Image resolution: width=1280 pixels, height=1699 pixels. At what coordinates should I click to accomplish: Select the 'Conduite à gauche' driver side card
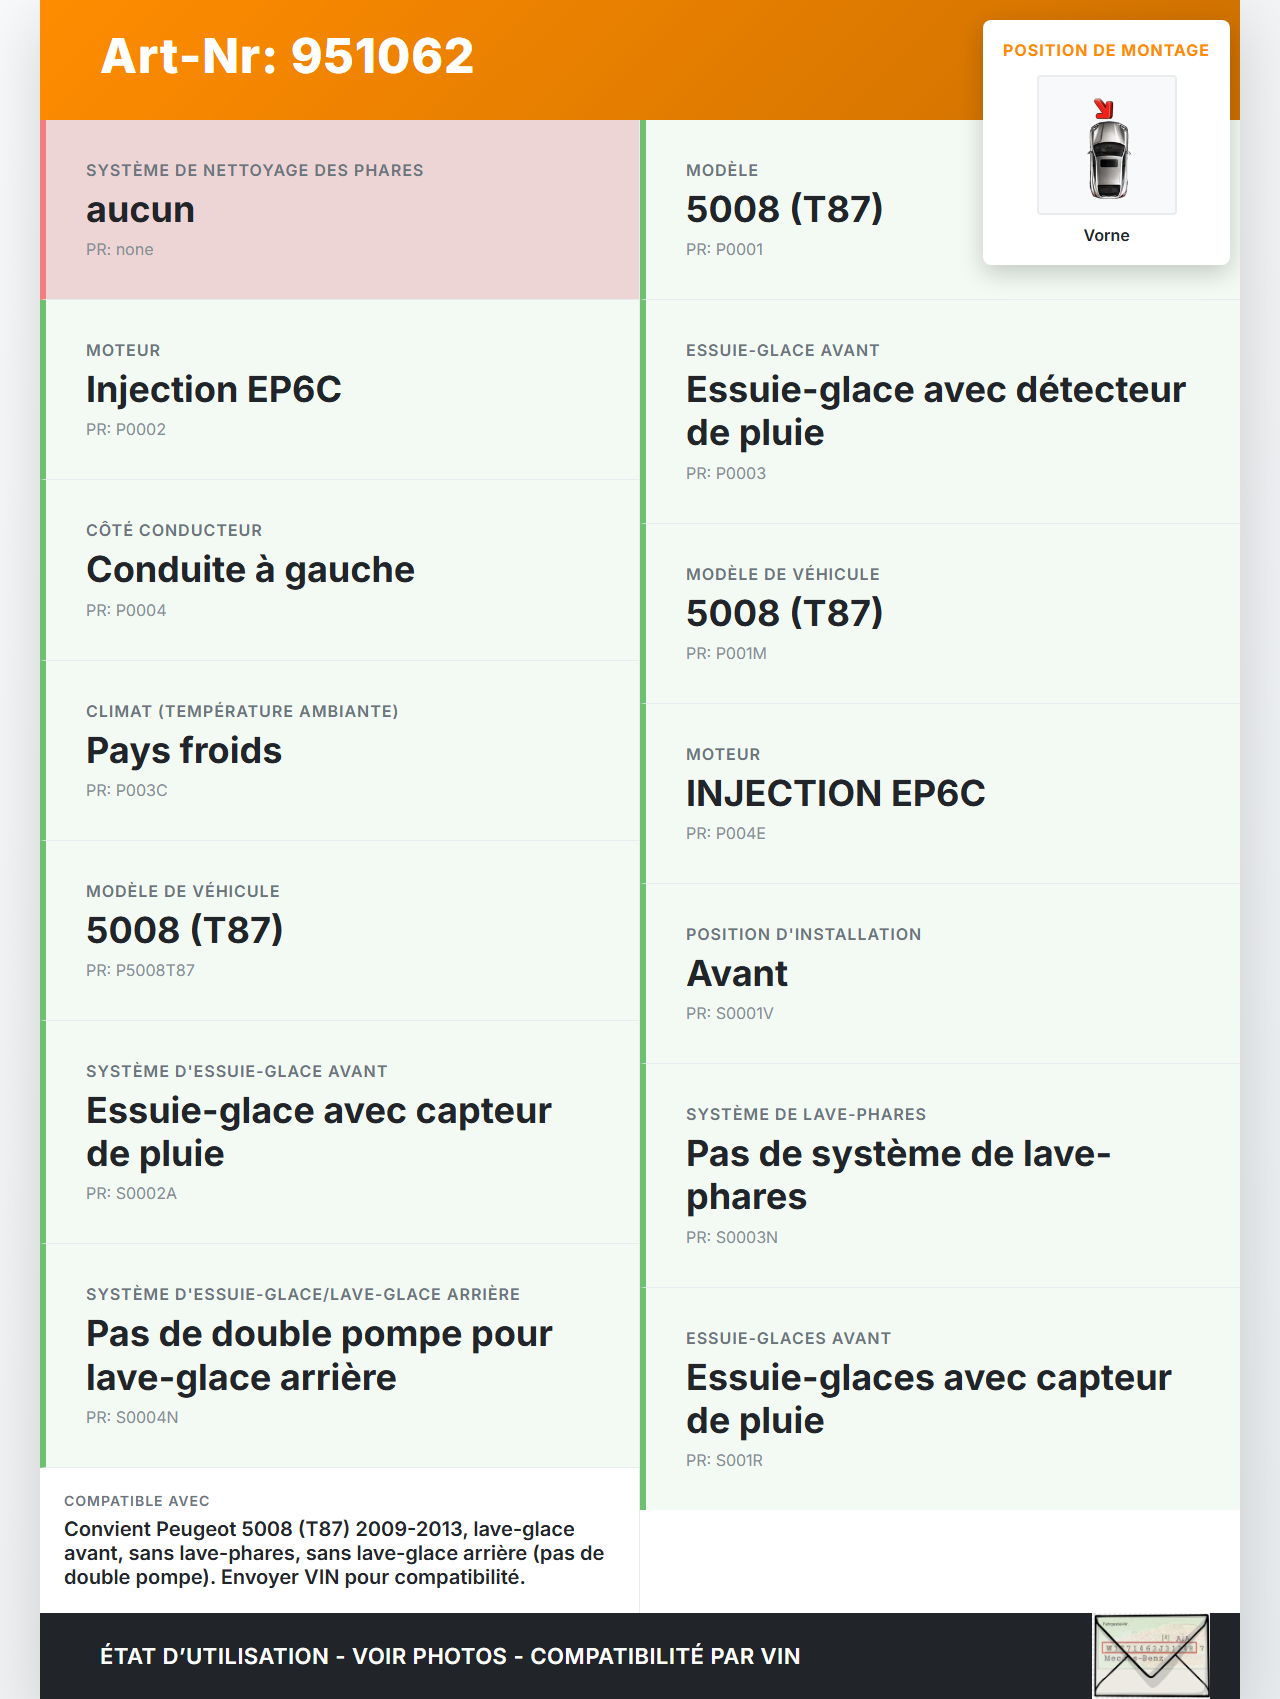(x=340, y=570)
